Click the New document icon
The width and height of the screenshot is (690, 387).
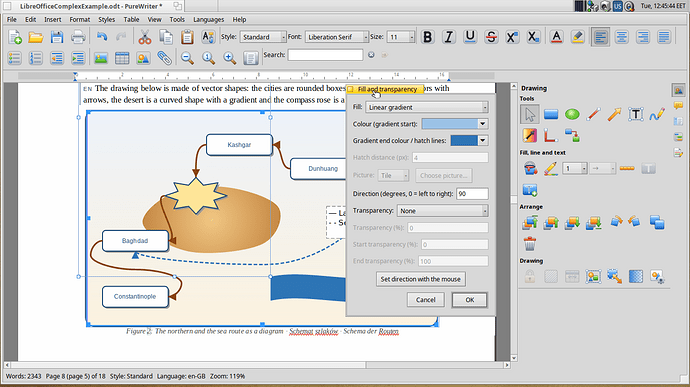pyautogui.click(x=15, y=37)
